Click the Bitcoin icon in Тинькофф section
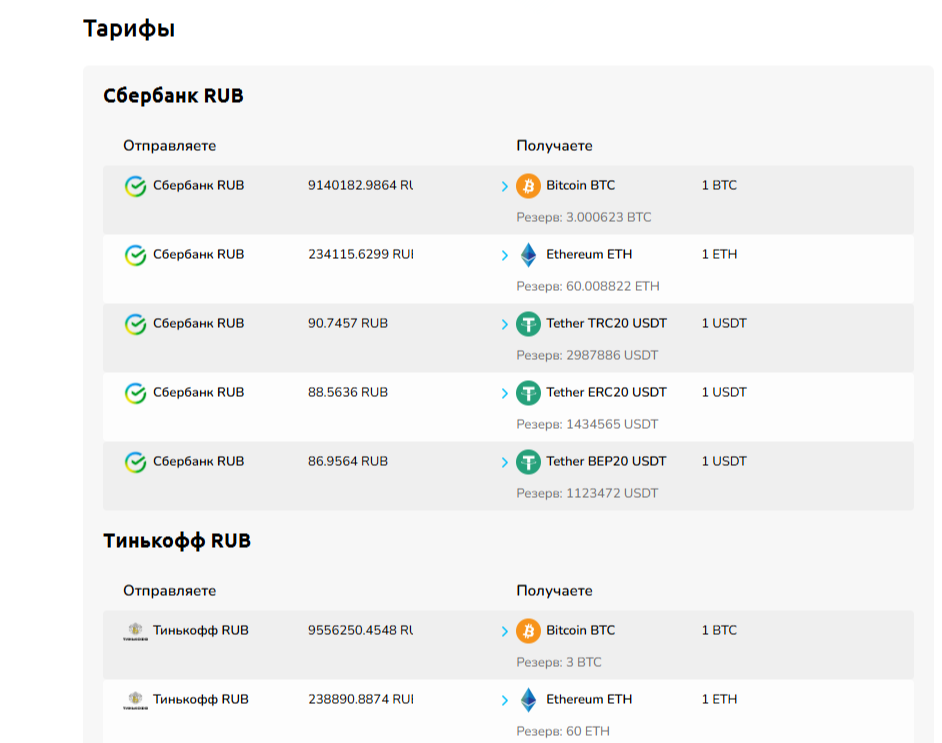This screenshot has height=743, width=942. coord(528,631)
